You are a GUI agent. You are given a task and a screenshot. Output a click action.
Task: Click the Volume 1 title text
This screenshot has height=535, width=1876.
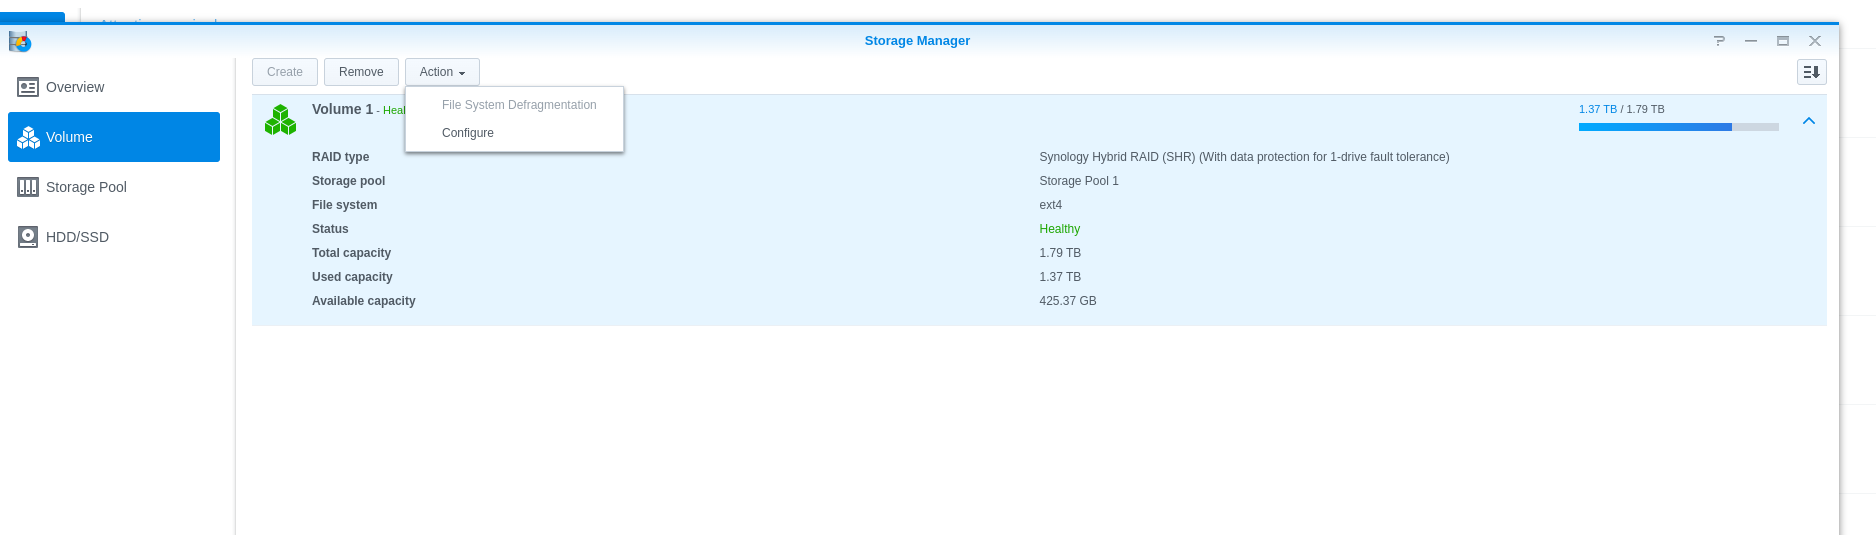pyautogui.click(x=342, y=109)
